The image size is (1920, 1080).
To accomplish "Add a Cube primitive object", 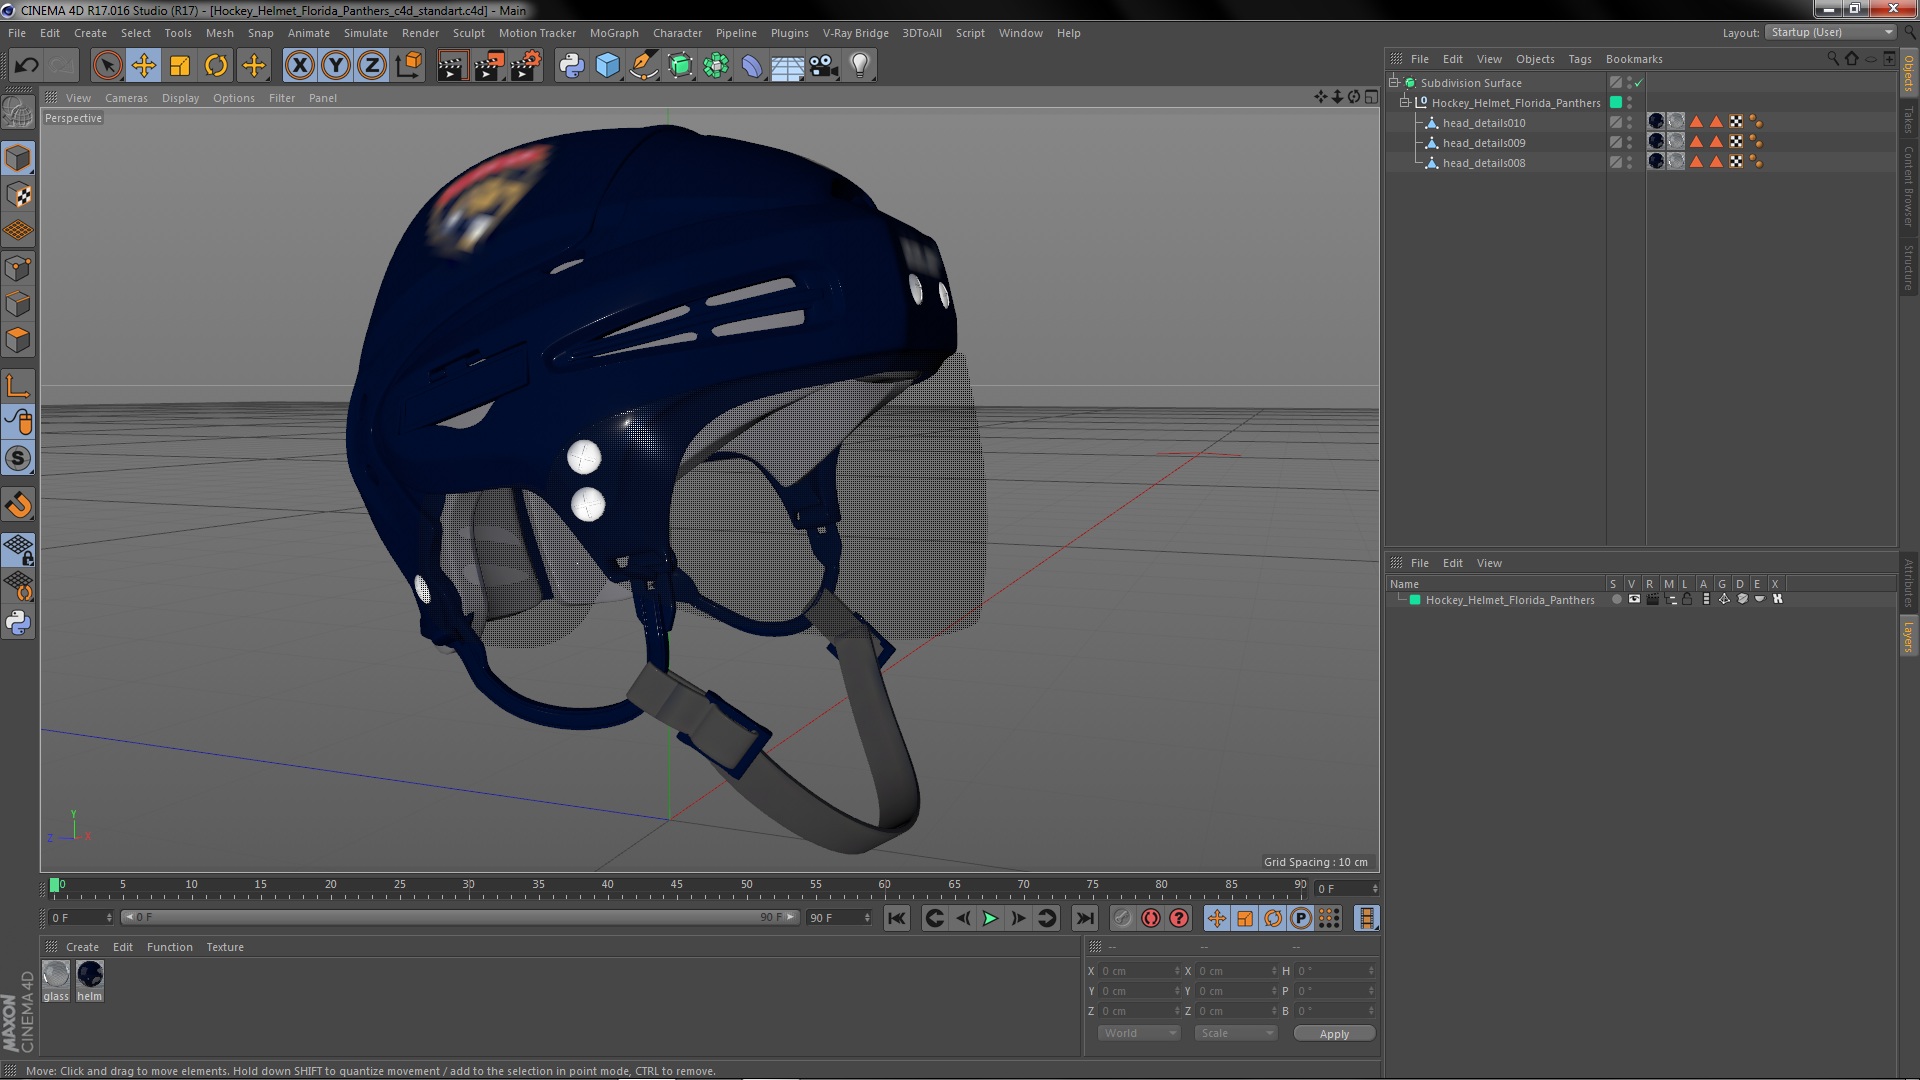I will click(608, 66).
